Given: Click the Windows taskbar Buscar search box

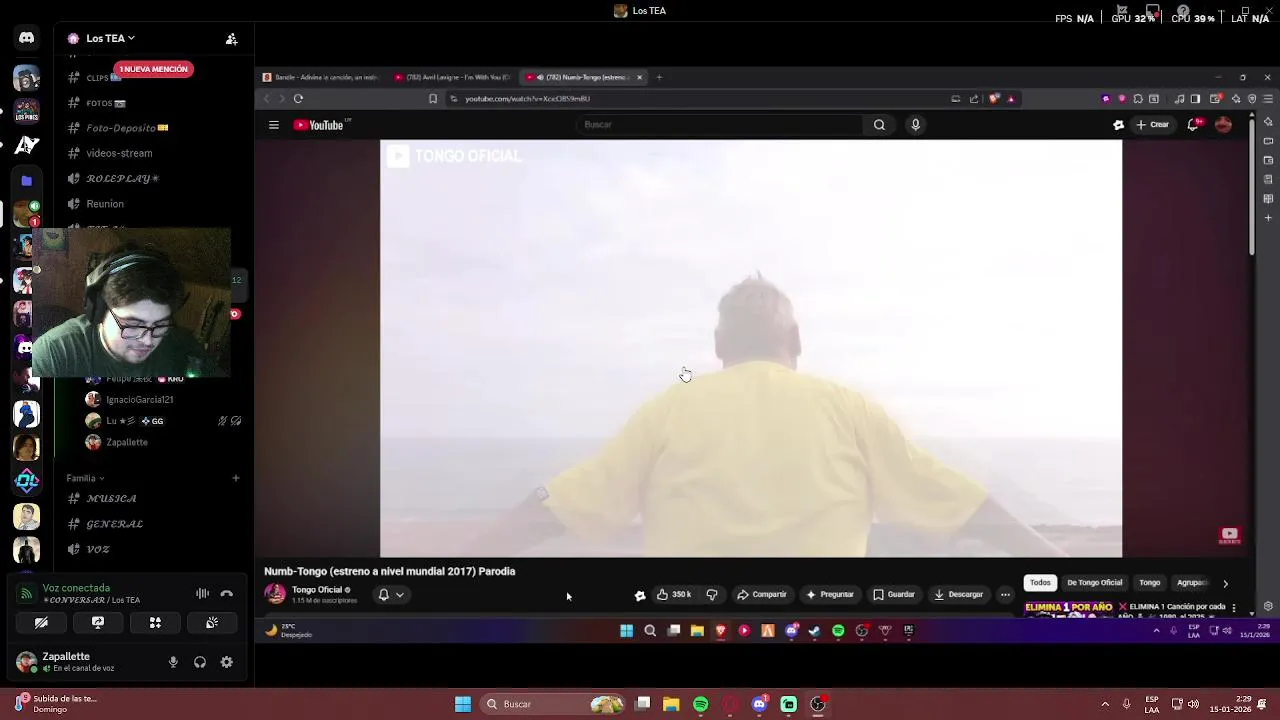Looking at the screenshot, I should point(553,704).
